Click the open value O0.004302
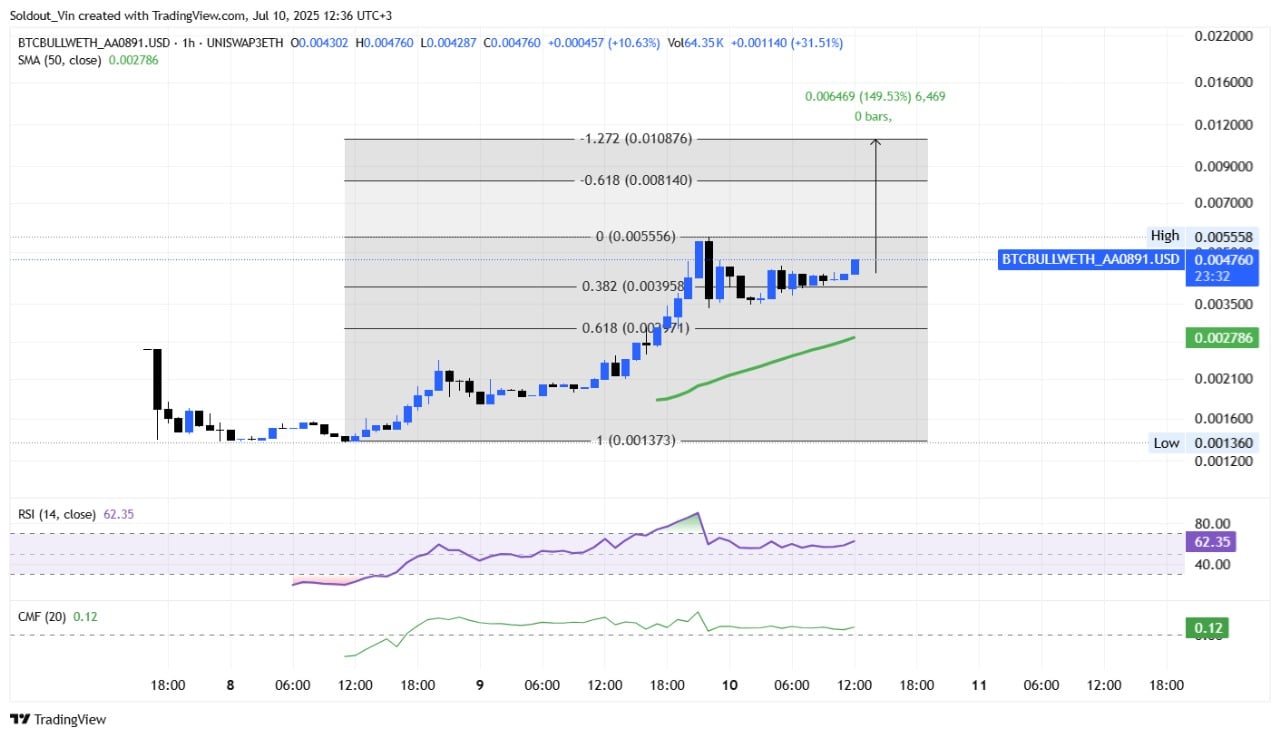Image resolution: width=1280 pixels, height=737 pixels. [318, 43]
